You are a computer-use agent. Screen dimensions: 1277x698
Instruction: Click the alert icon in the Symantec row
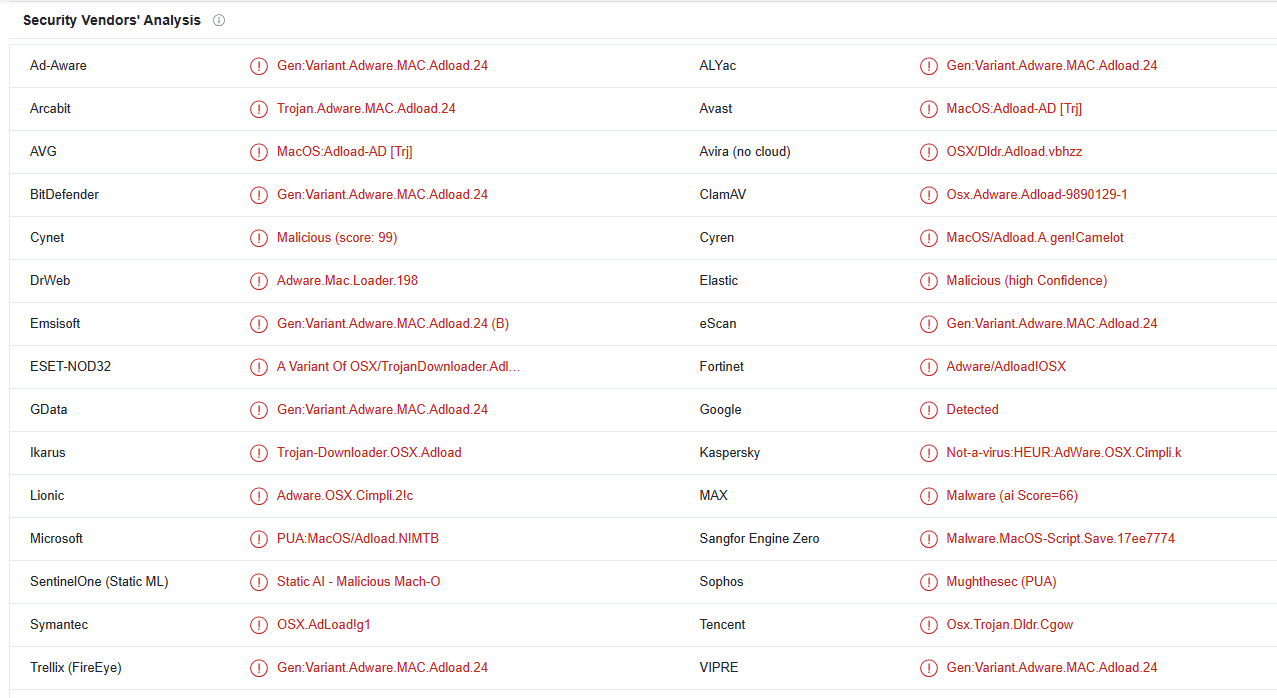point(259,625)
